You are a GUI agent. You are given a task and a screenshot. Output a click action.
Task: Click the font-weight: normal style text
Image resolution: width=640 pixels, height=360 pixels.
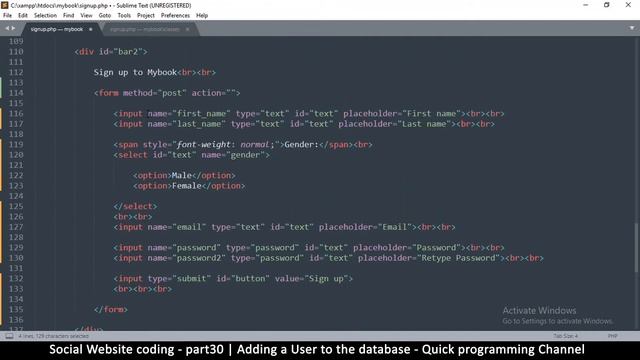223,144
